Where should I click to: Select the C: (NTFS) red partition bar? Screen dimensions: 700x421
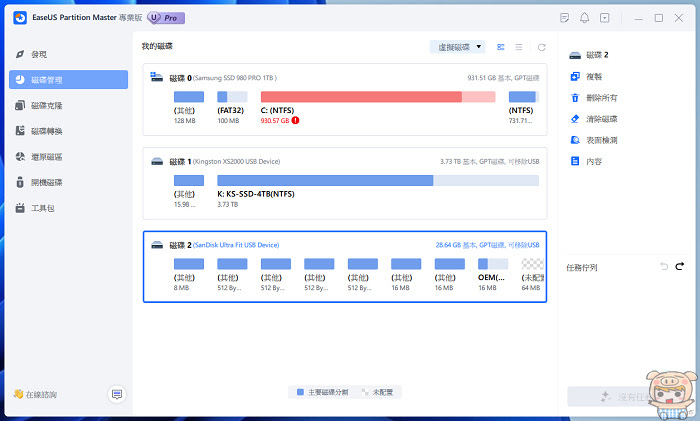click(x=378, y=96)
